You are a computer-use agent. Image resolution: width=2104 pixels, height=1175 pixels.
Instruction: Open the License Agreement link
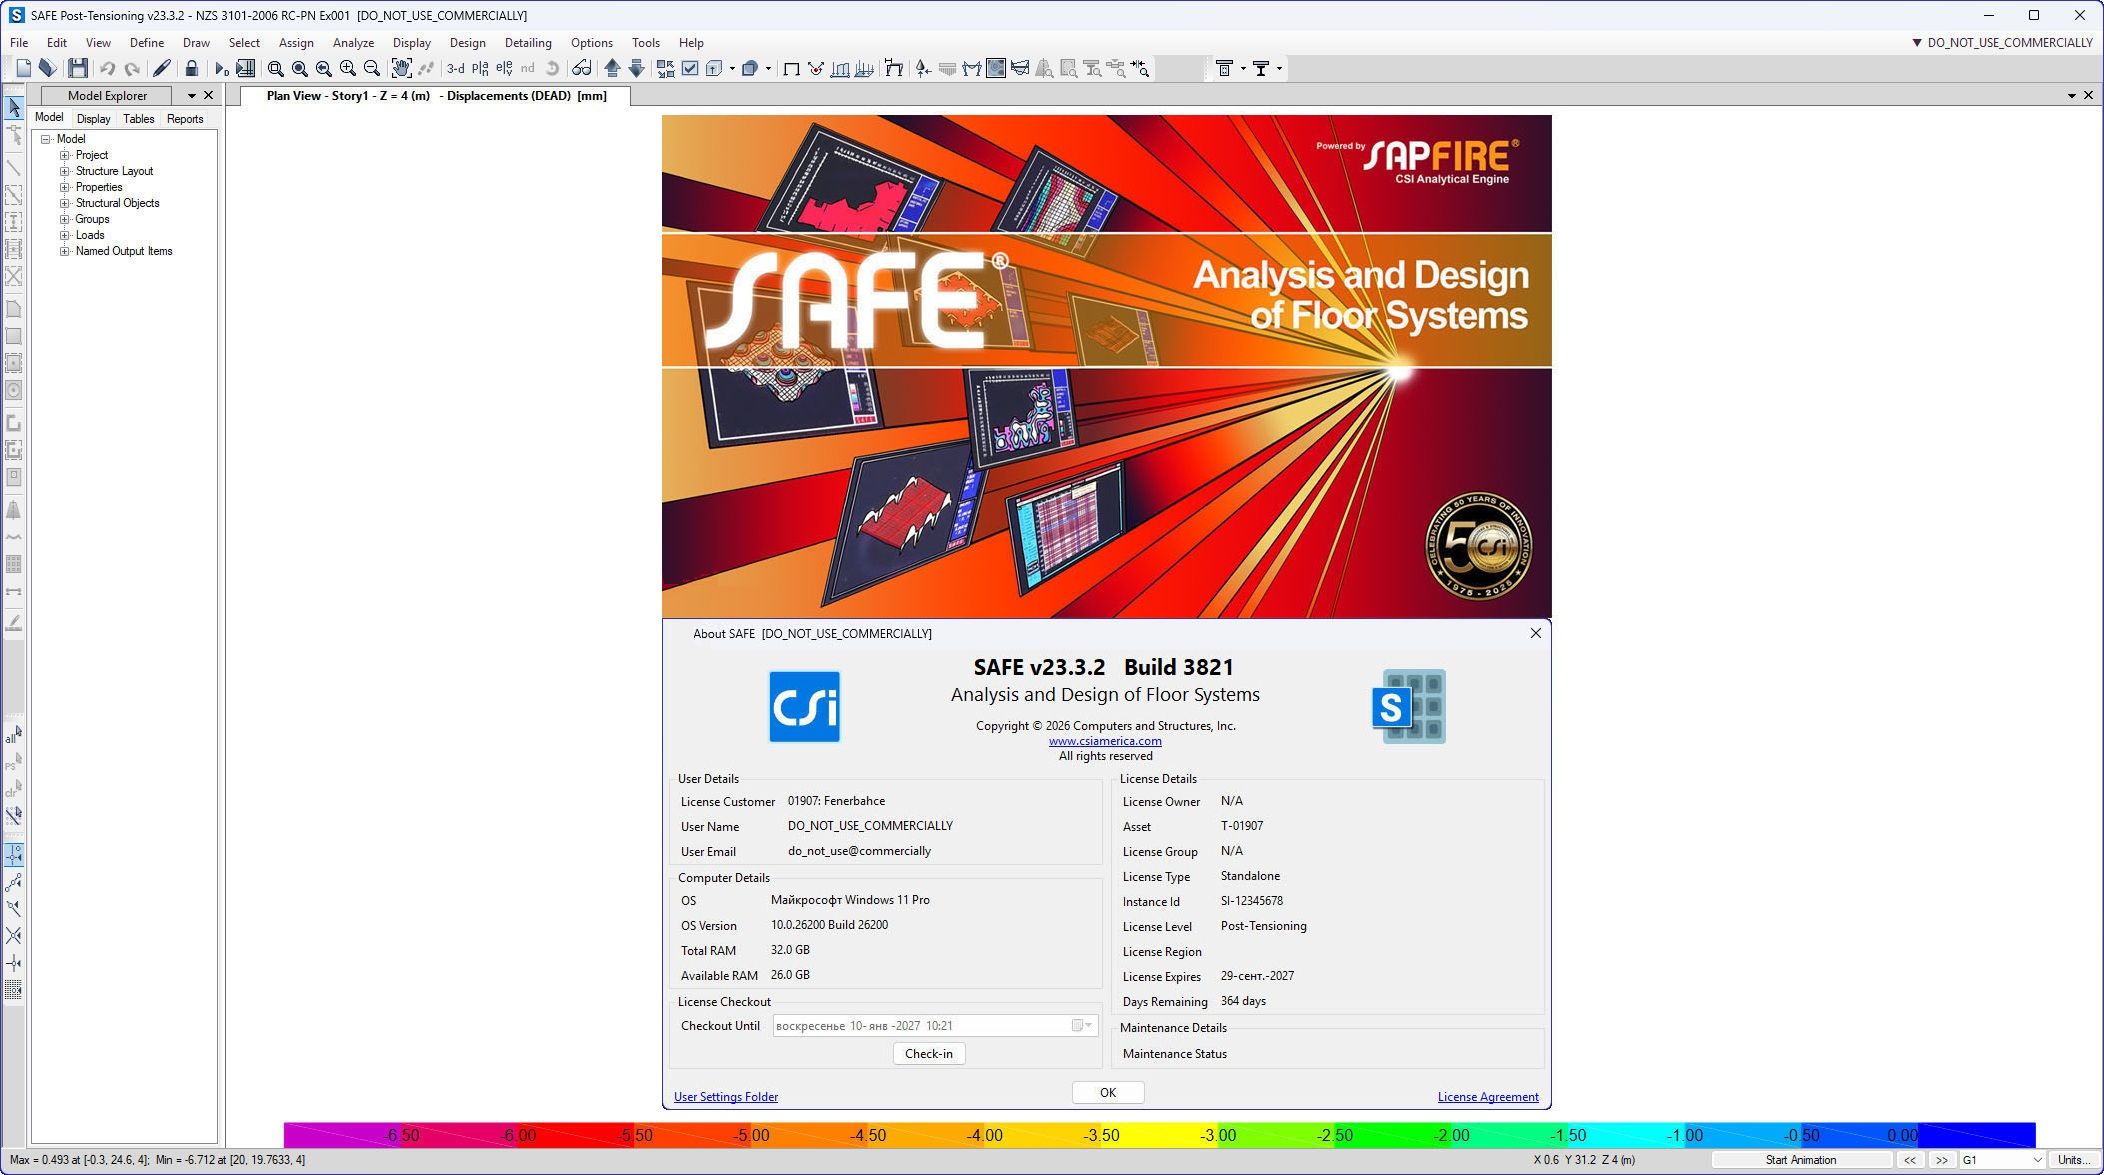(x=1488, y=1097)
